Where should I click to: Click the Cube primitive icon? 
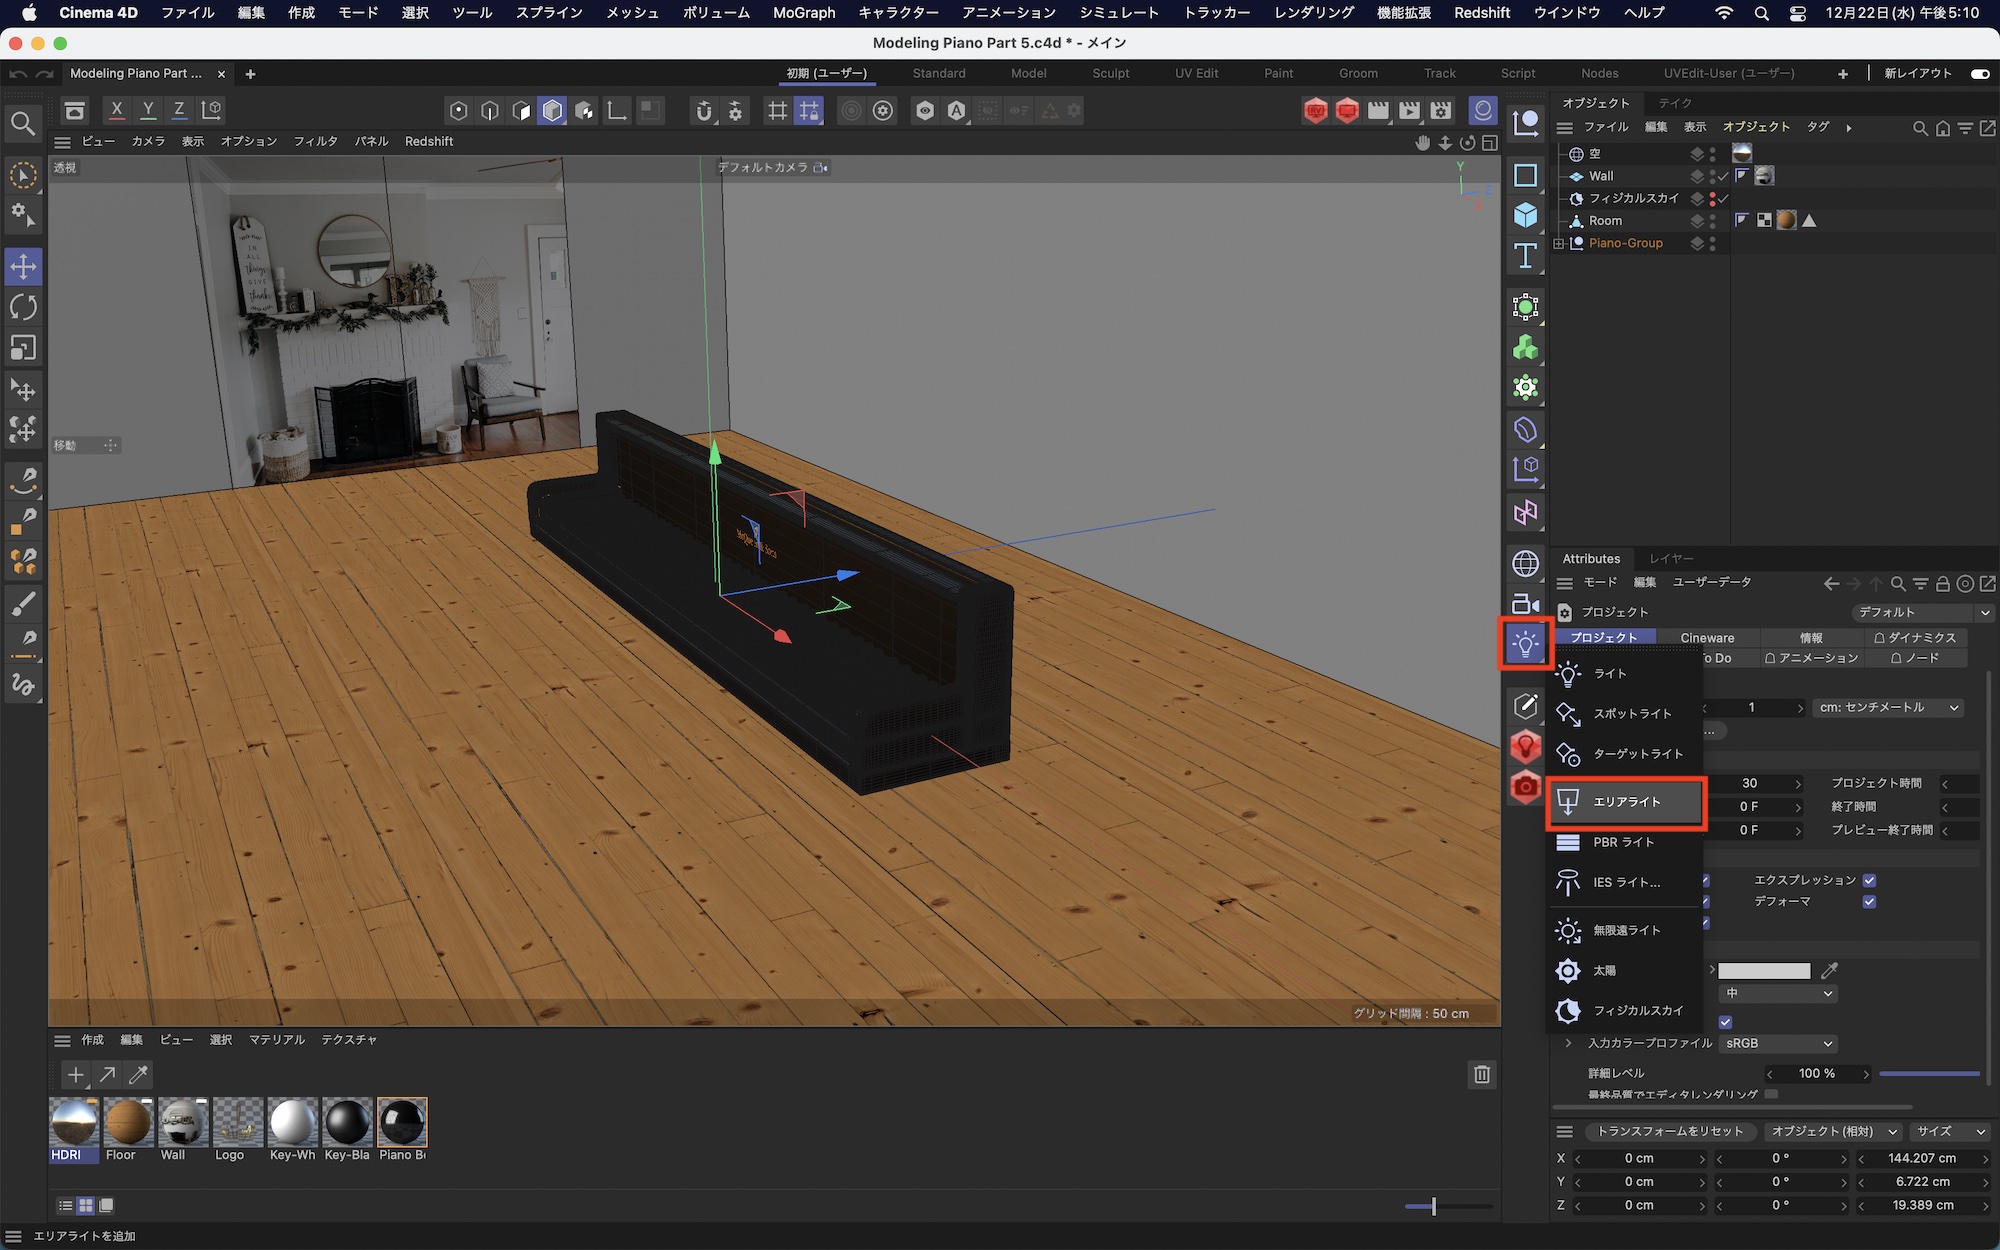[1525, 215]
